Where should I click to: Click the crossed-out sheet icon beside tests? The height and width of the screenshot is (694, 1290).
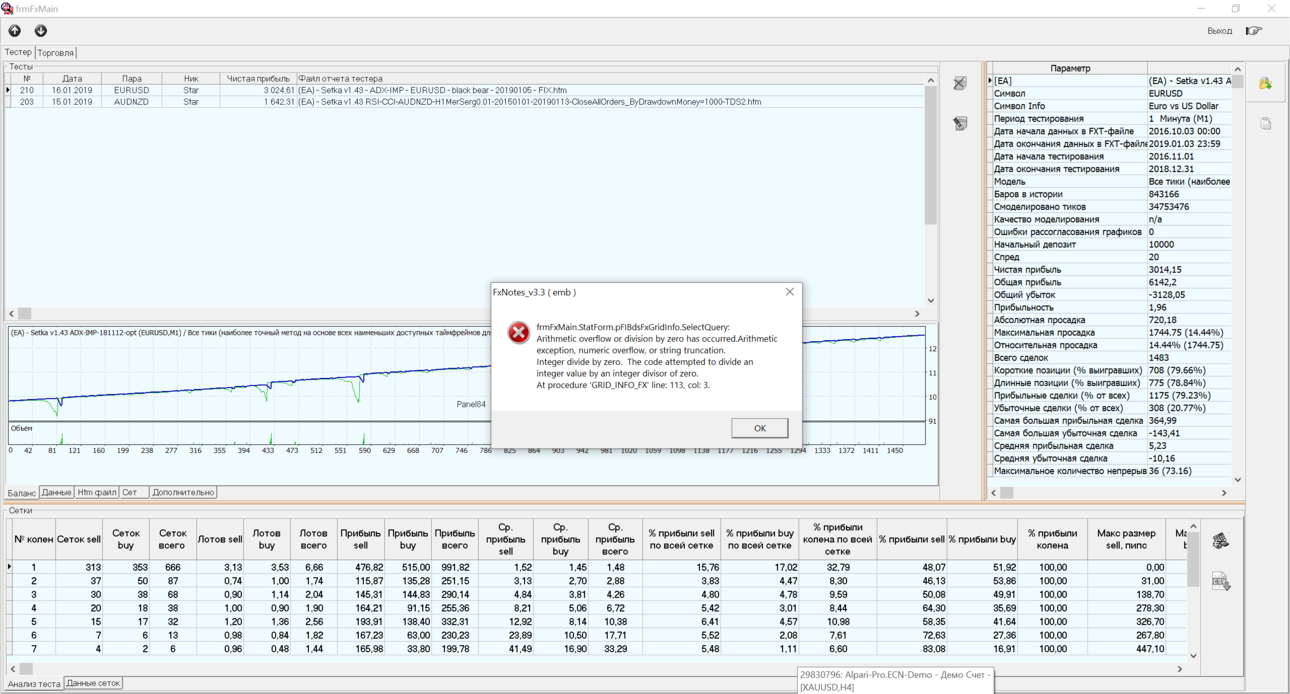[960, 84]
